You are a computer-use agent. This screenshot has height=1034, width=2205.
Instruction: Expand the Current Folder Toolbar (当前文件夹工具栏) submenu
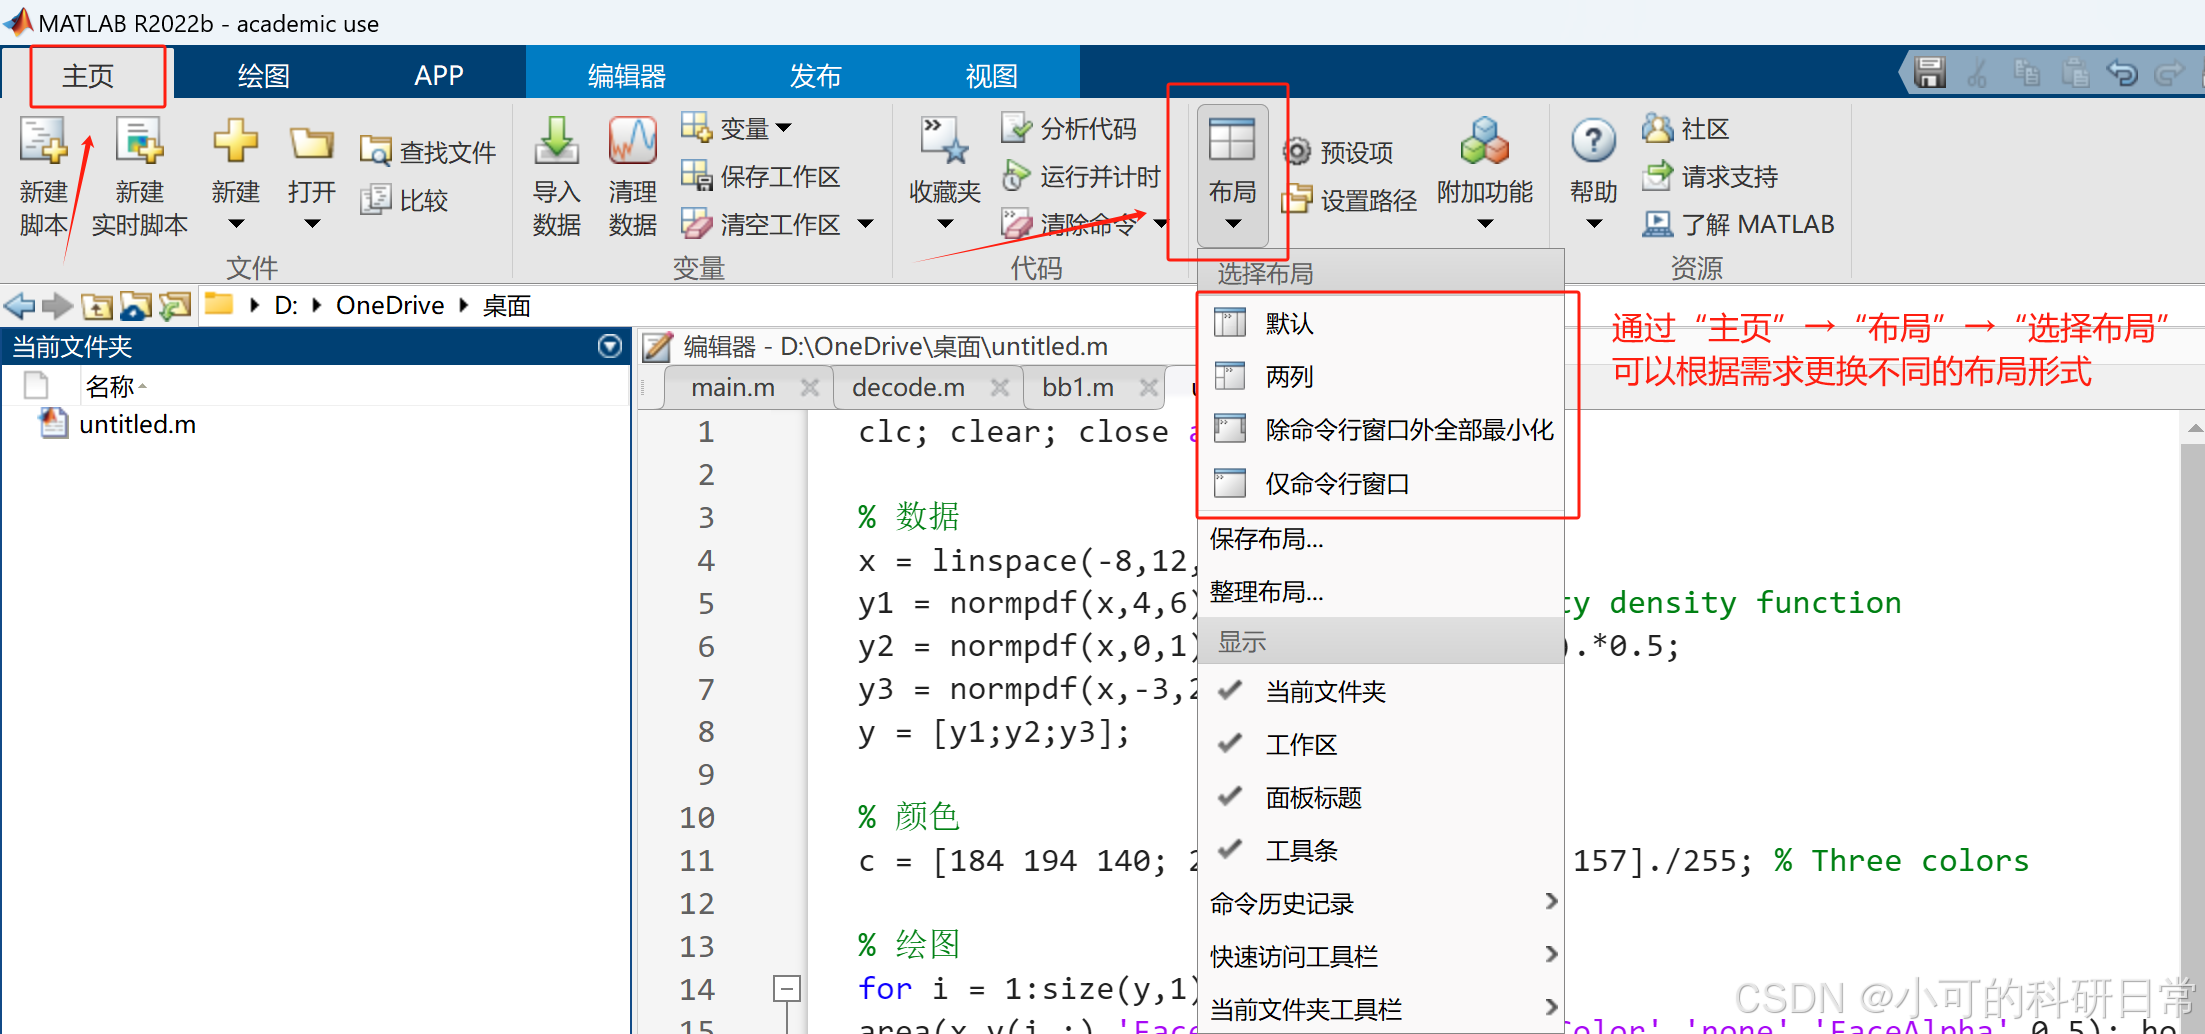(x=1380, y=1009)
